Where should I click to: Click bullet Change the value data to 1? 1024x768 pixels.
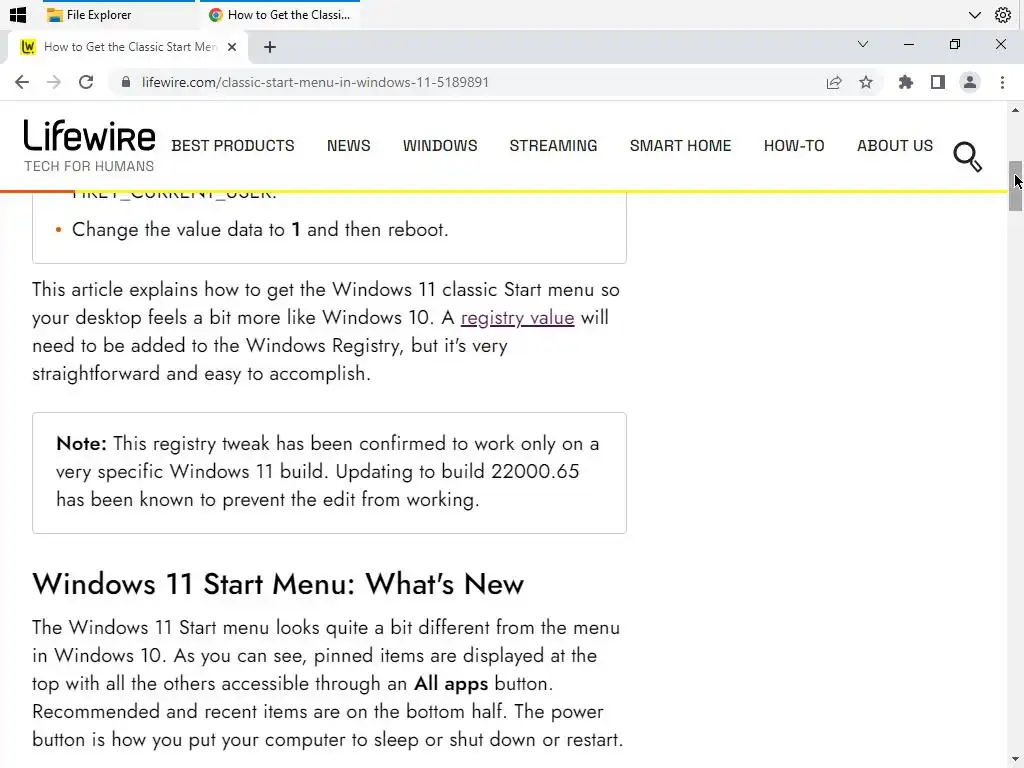260,230
